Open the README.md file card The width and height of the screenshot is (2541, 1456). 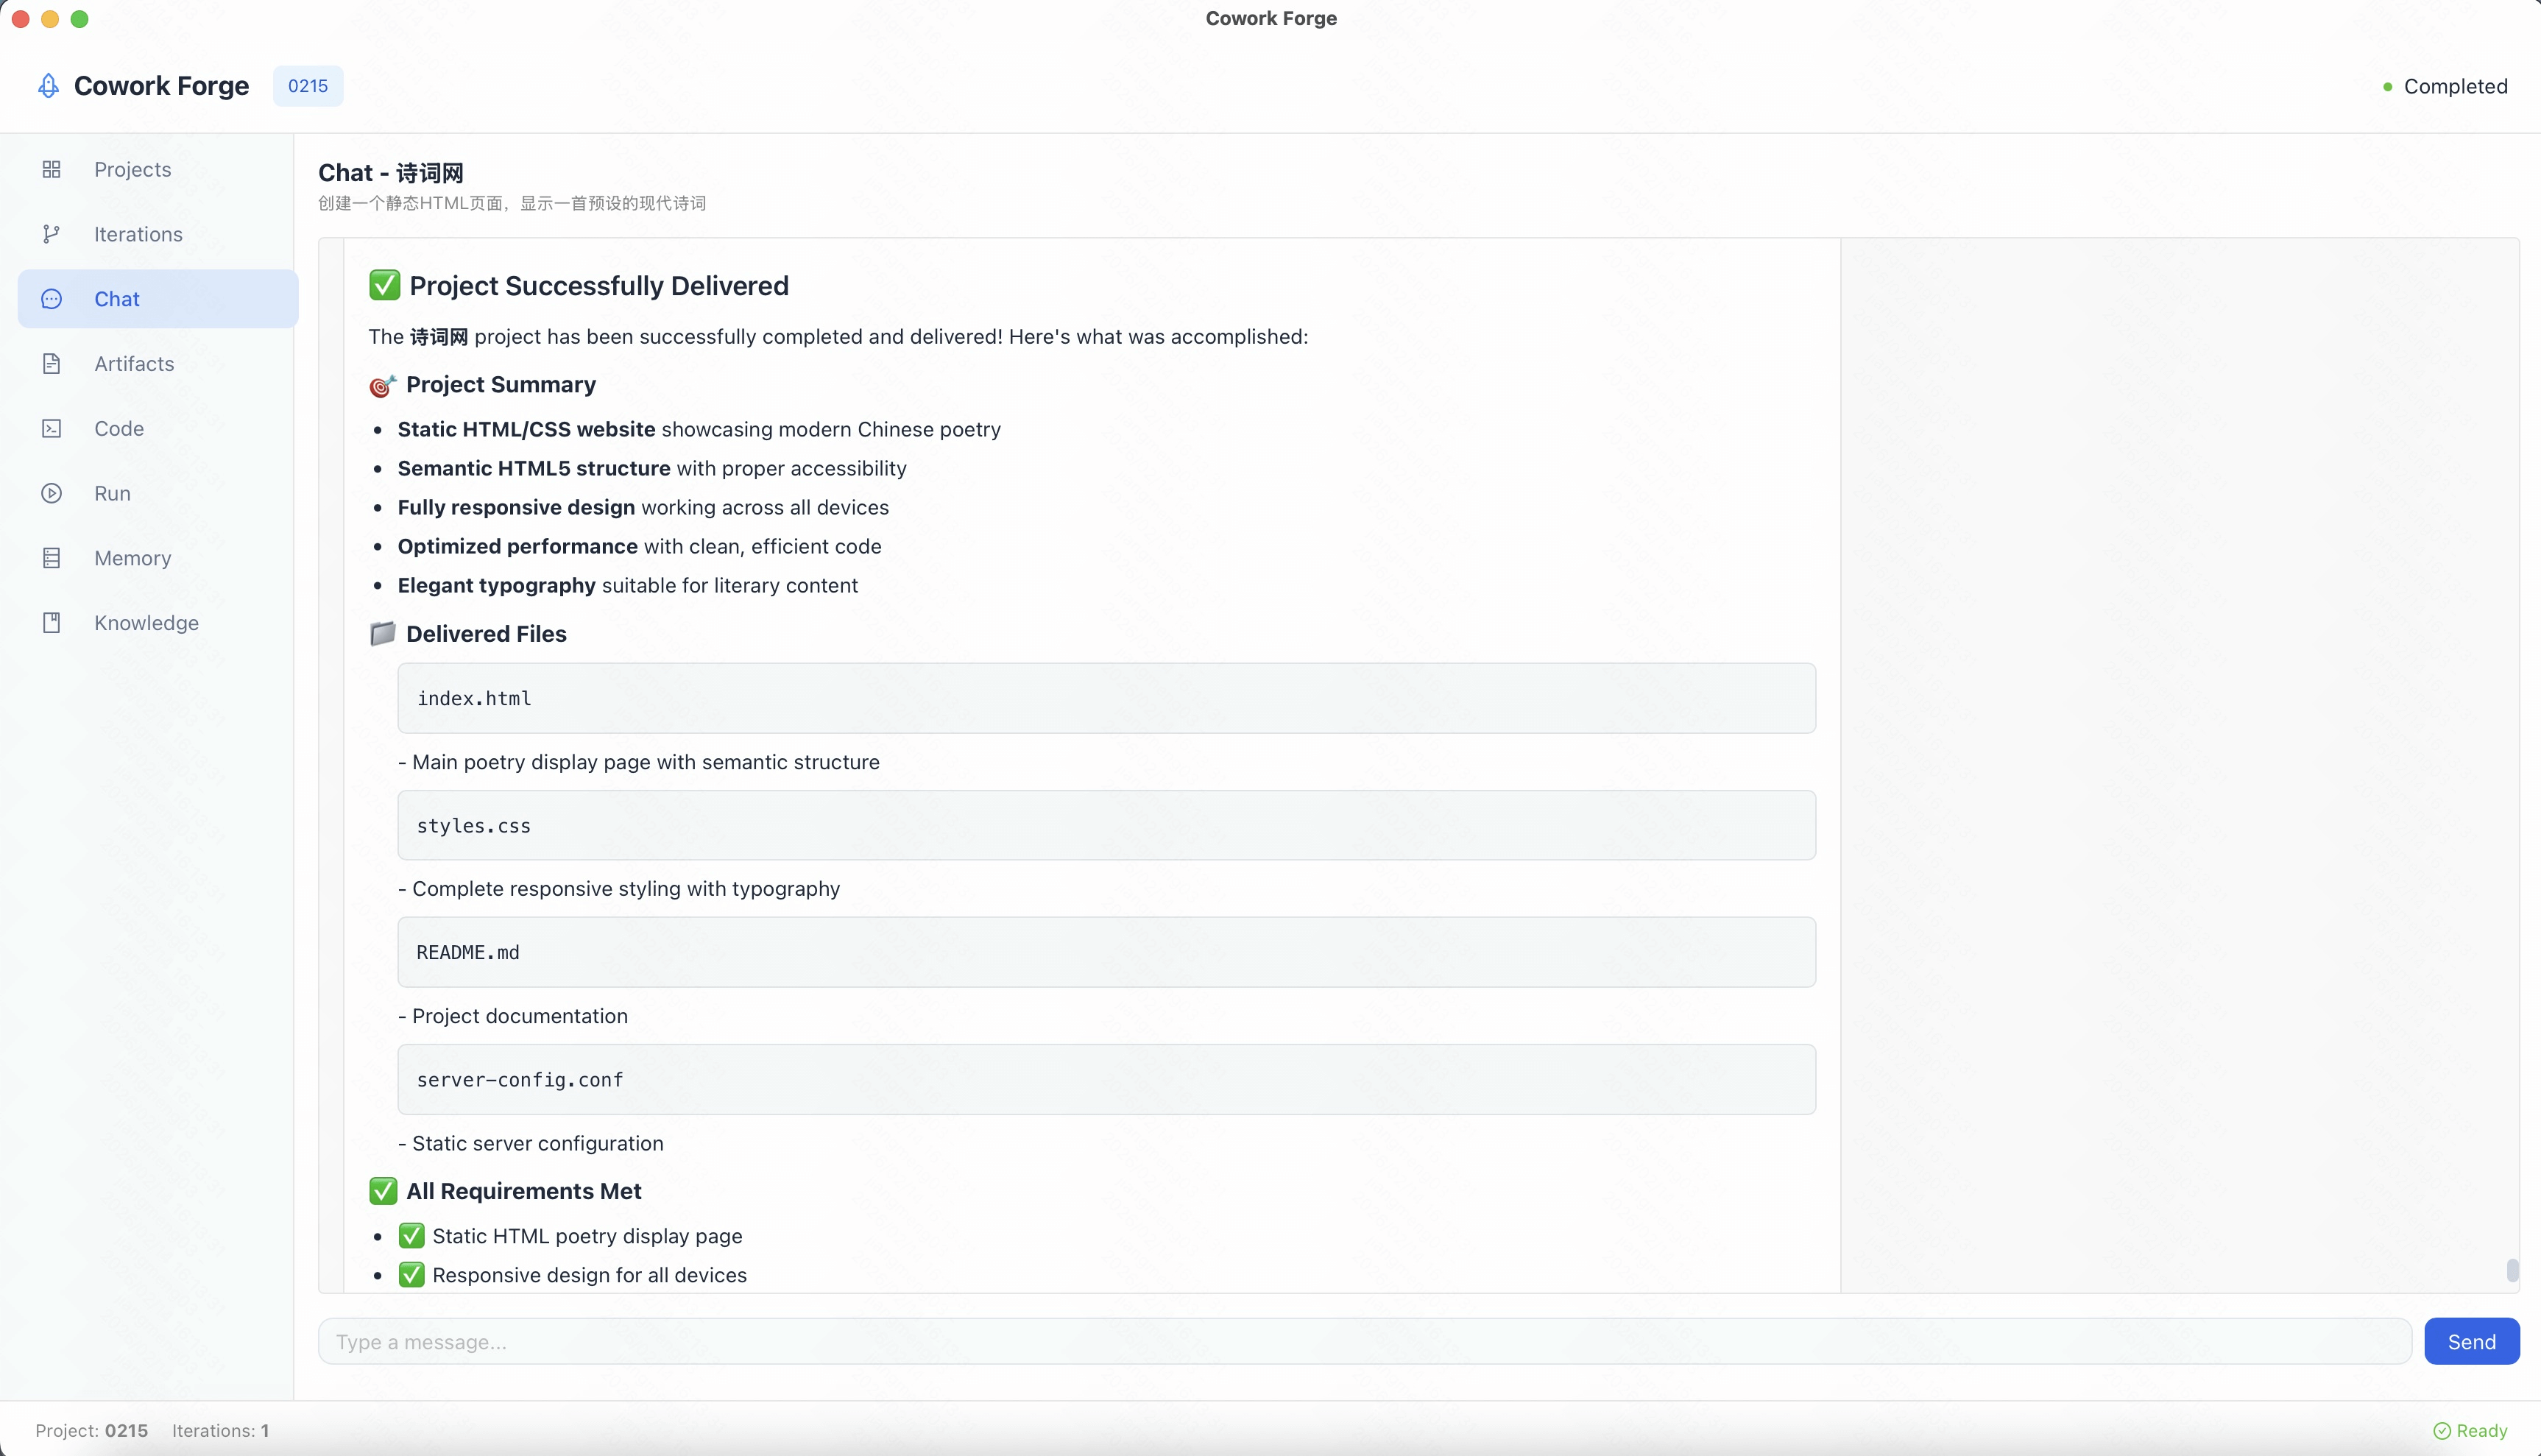tap(1106, 952)
